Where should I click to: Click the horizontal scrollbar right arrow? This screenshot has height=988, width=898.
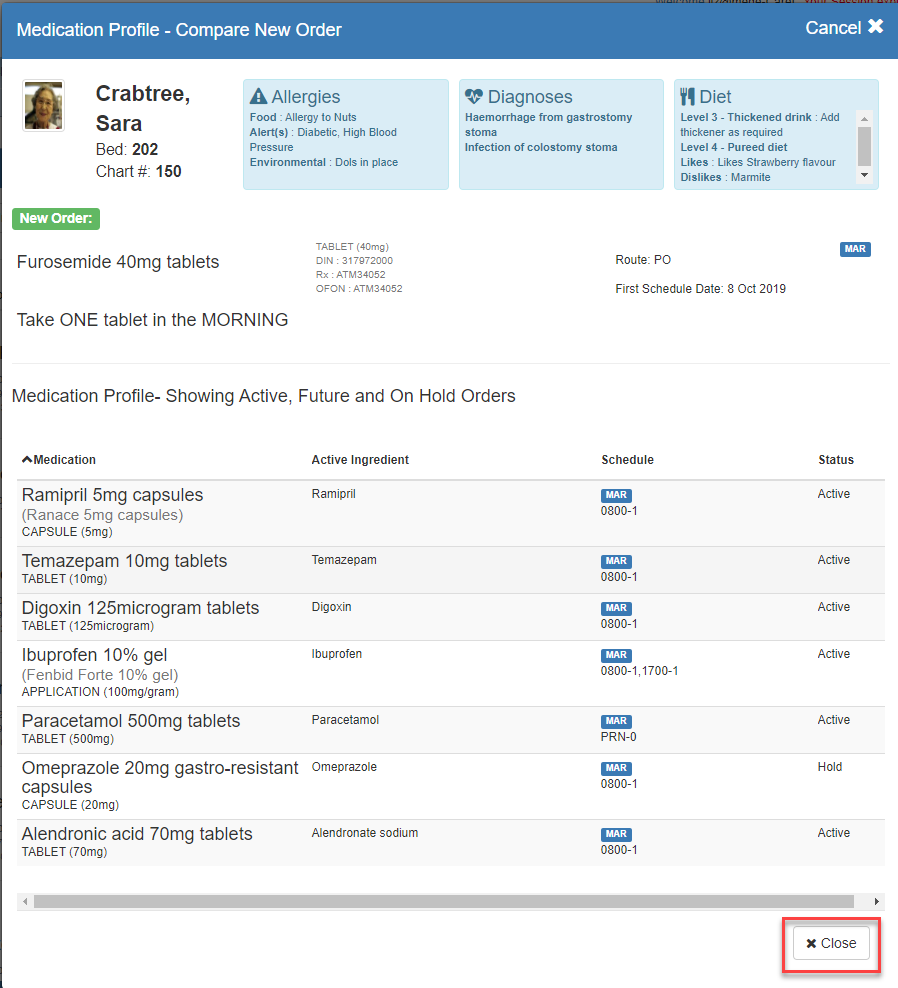click(877, 902)
